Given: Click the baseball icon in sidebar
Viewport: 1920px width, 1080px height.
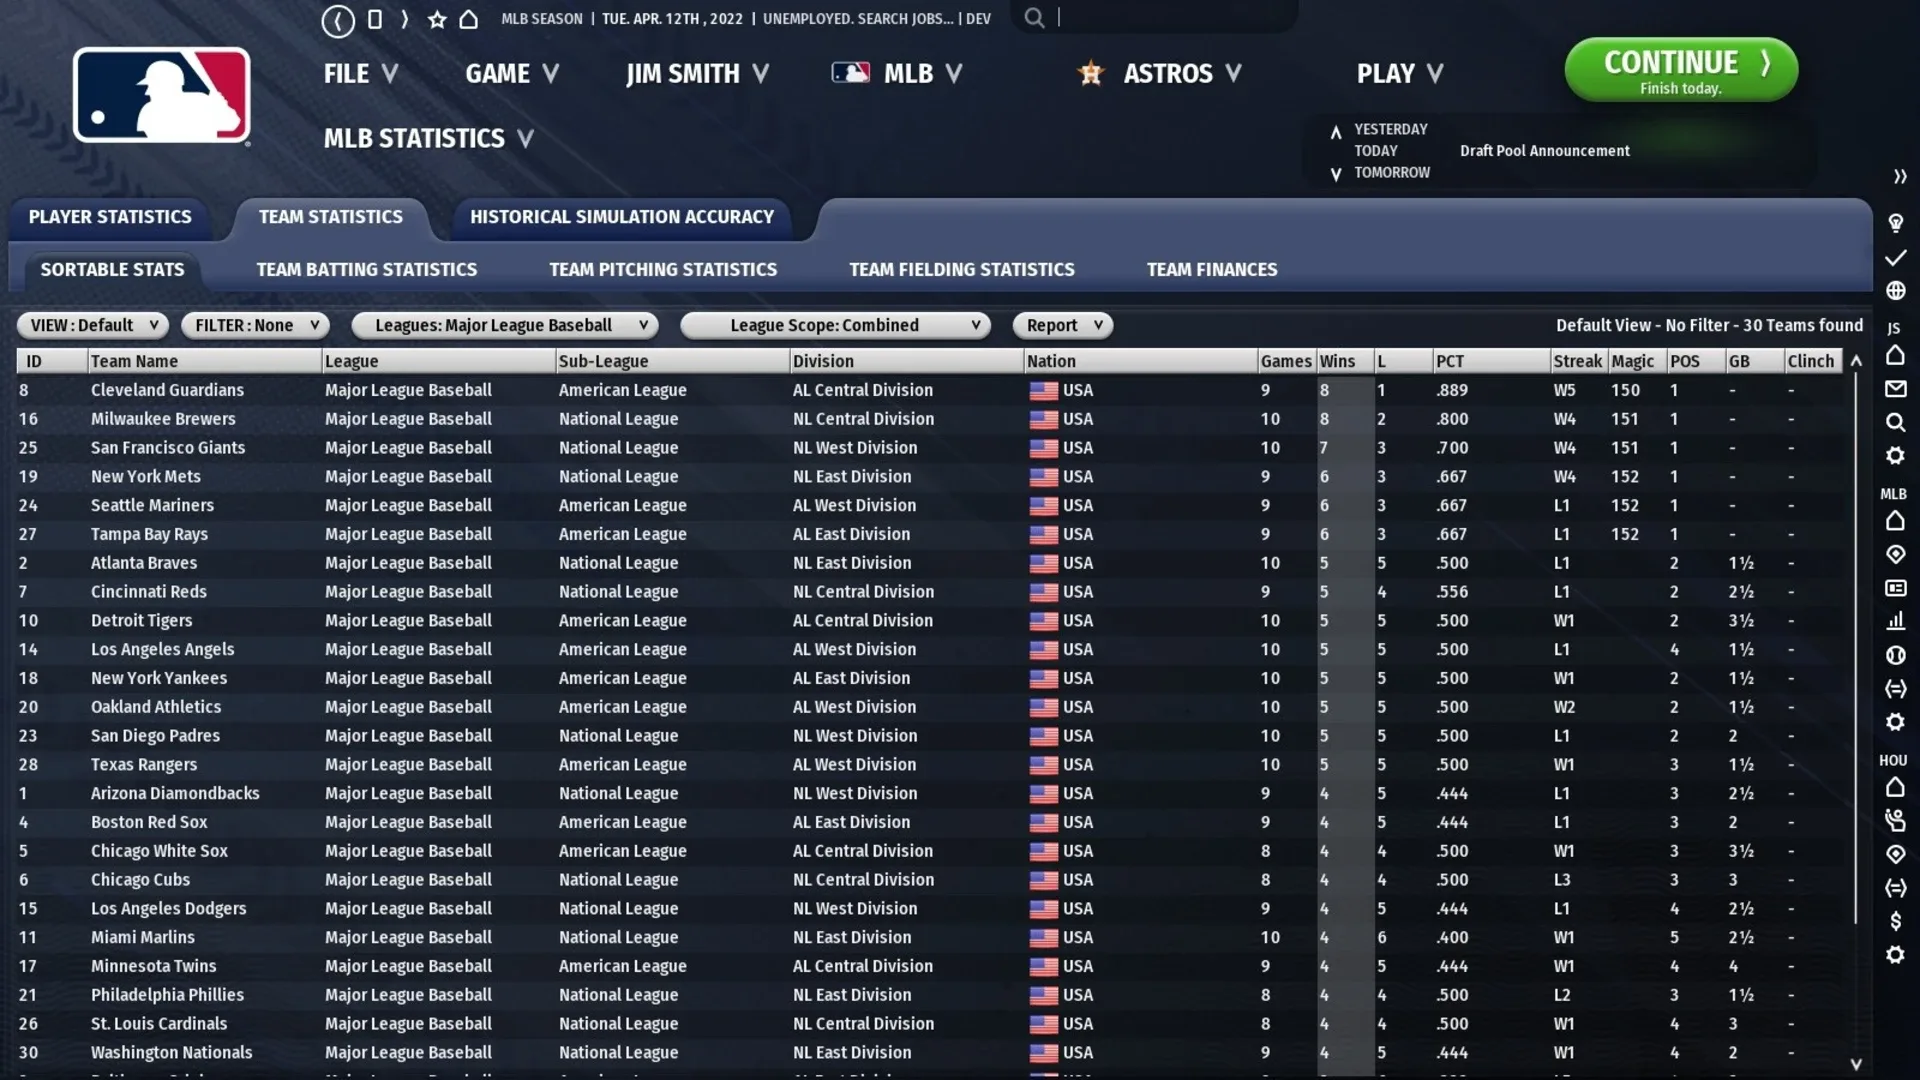Looking at the screenshot, I should click(1895, 656).
